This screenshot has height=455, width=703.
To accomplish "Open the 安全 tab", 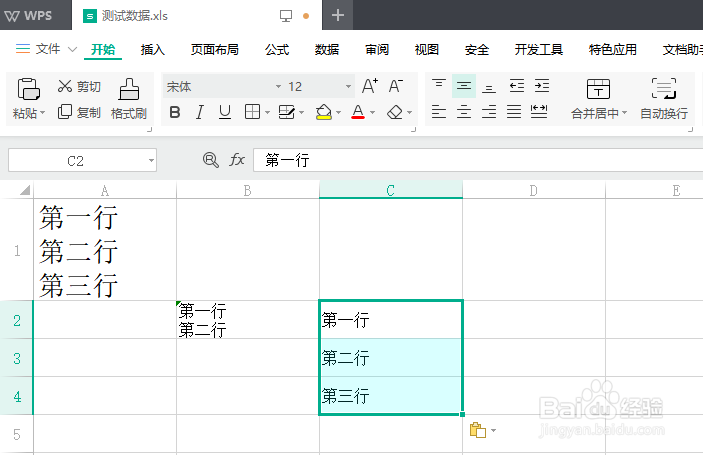I will coord(477,49).
